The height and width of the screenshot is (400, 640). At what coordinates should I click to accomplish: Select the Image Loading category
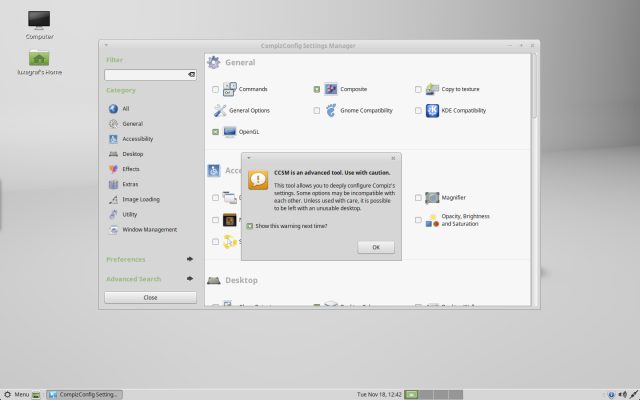coord(141,199)
